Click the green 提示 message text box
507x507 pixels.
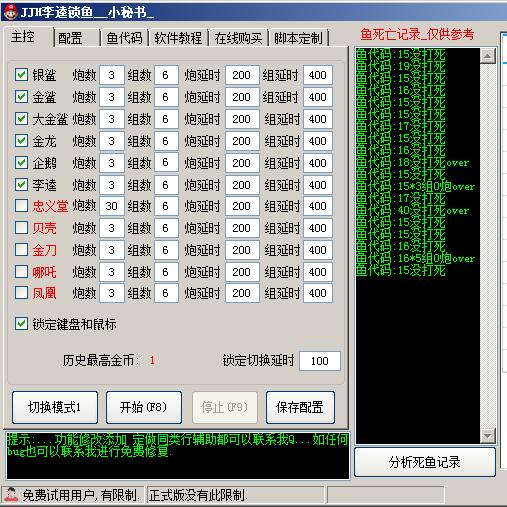pyautogui.click(x=178, y=455)
